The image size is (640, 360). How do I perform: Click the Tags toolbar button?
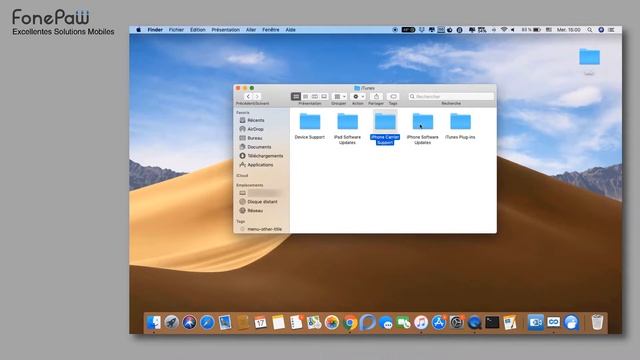[393, 97]
